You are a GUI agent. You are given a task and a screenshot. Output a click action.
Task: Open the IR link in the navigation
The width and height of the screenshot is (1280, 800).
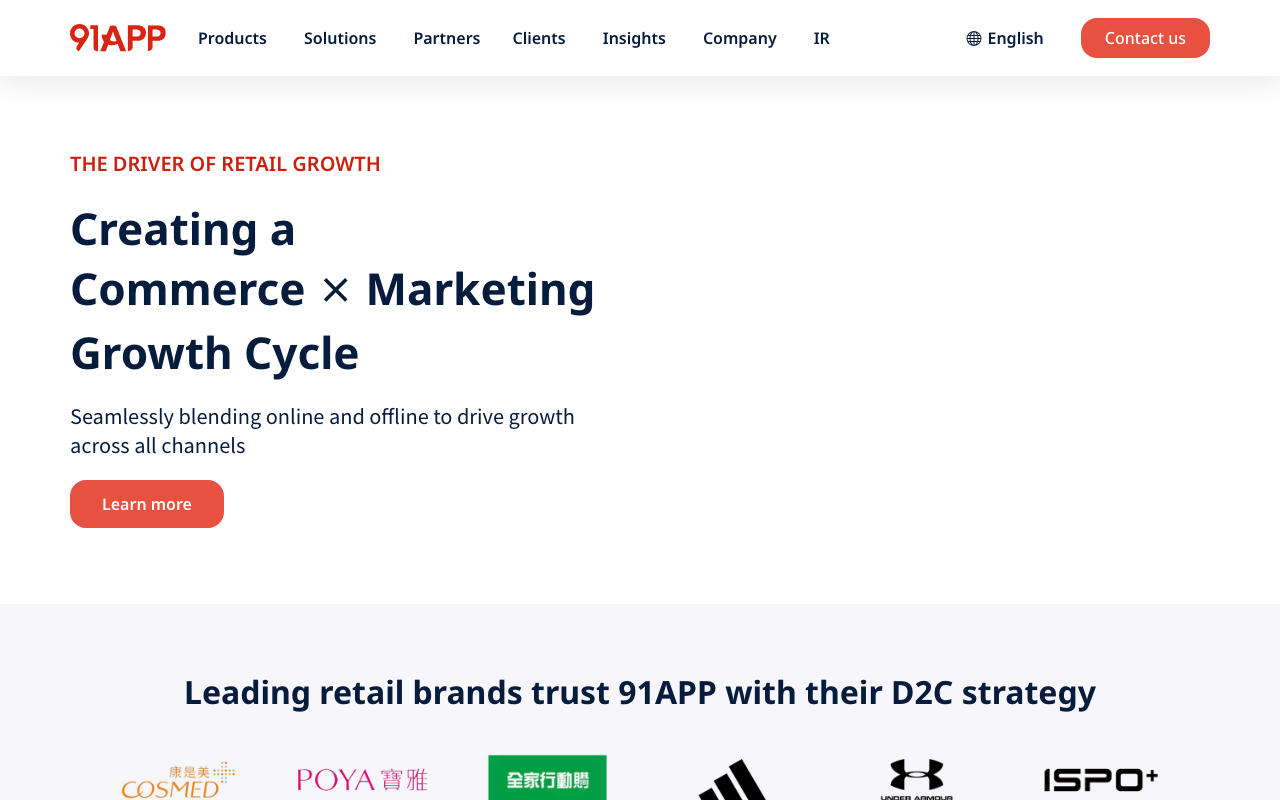pos(821,38)
